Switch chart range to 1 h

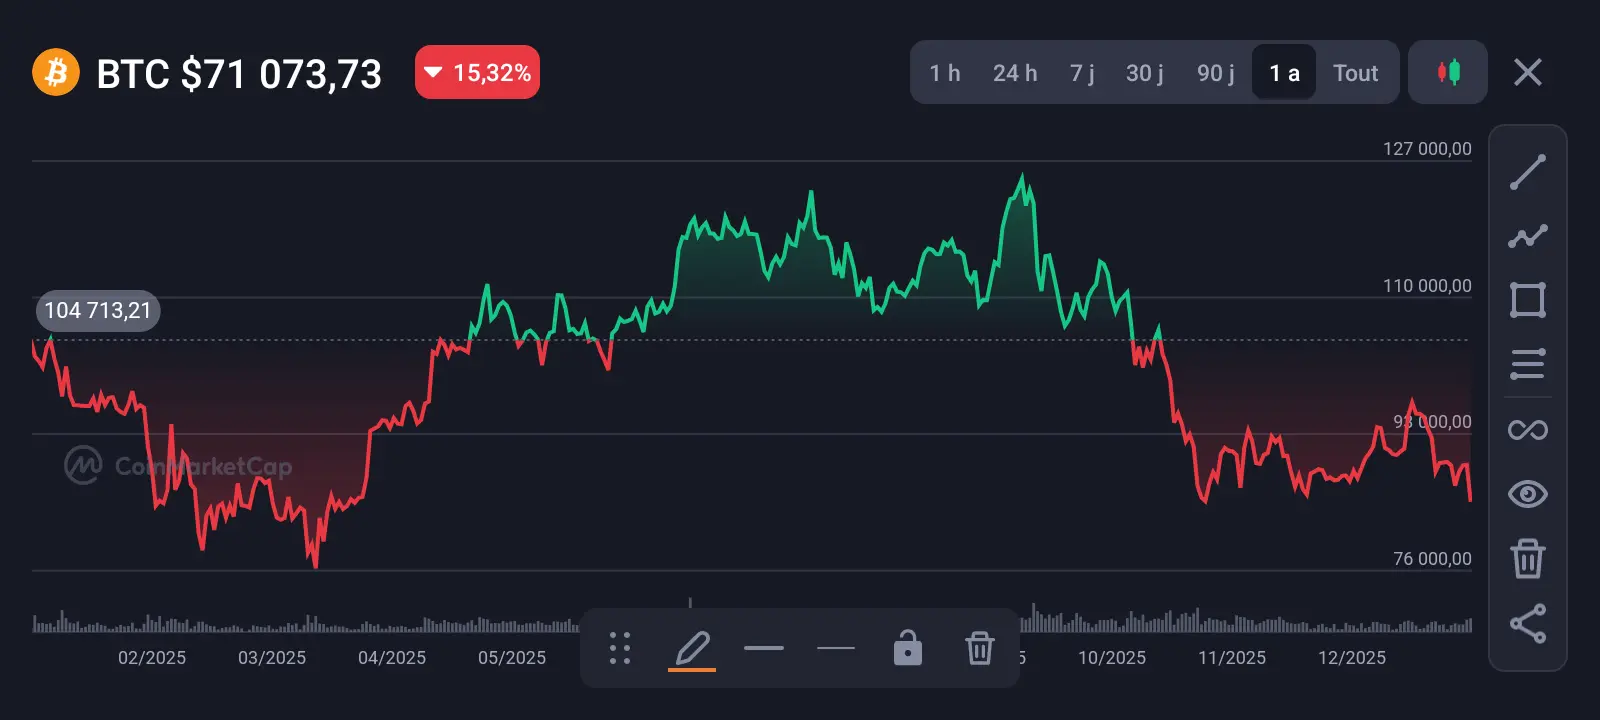tap(945, 73)
